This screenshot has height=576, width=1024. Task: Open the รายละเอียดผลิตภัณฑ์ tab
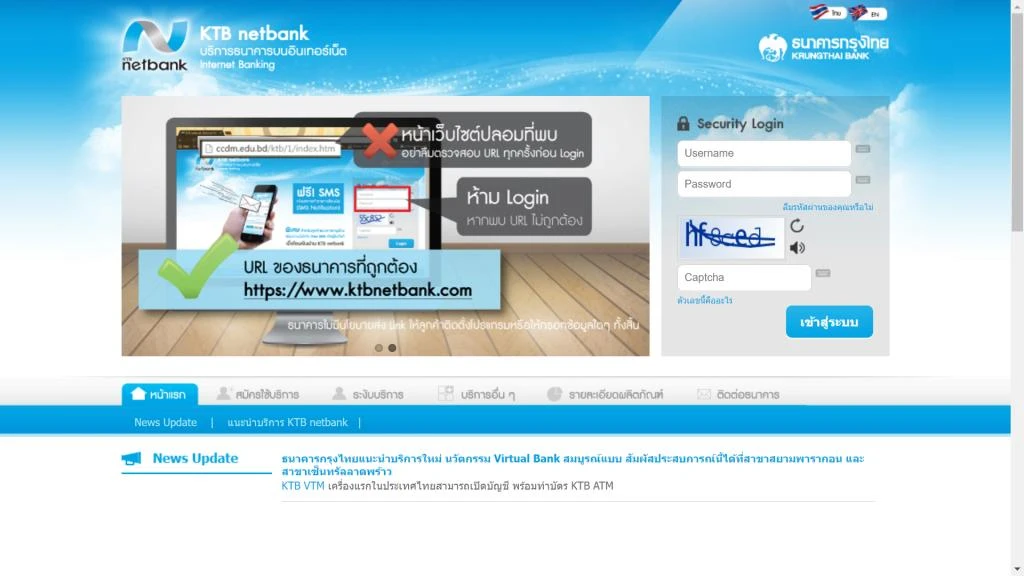[605, 394]
